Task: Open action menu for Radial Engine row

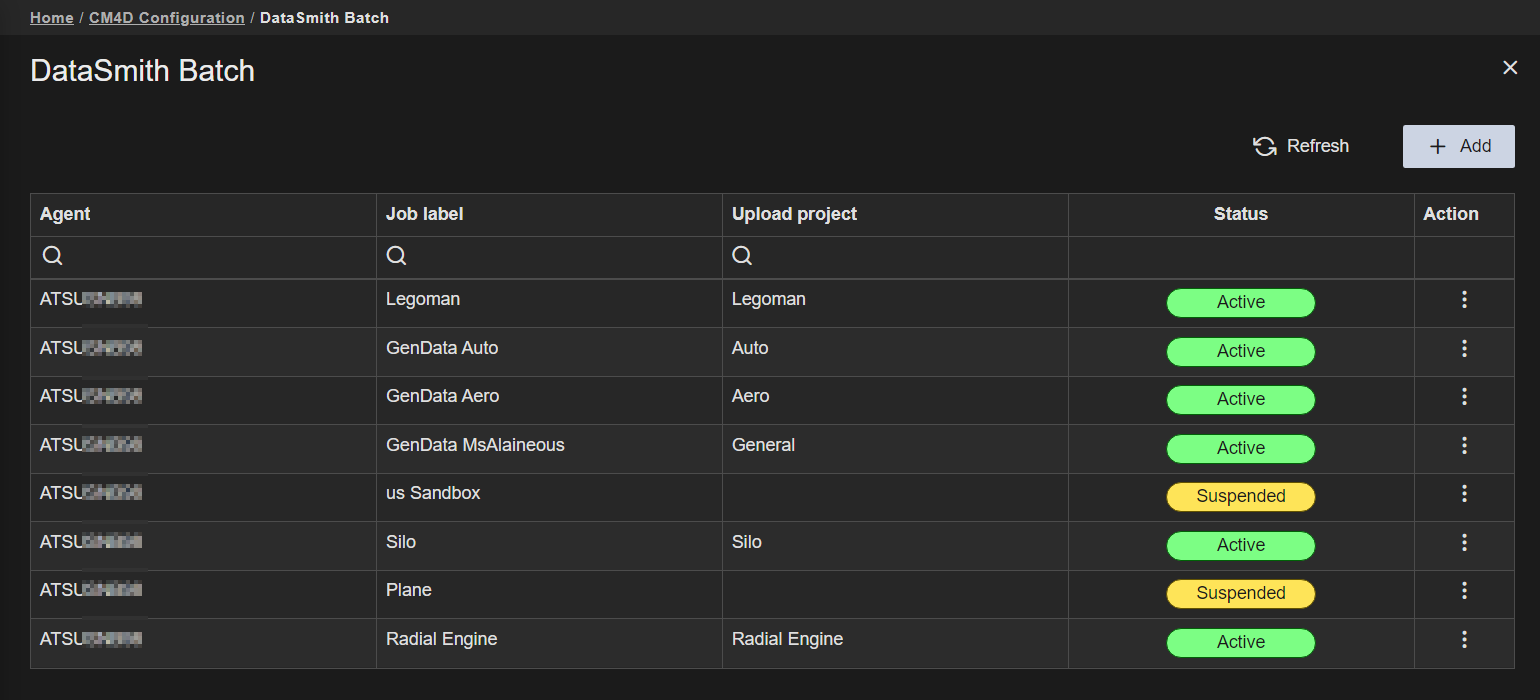Action: pos(1464,640)
